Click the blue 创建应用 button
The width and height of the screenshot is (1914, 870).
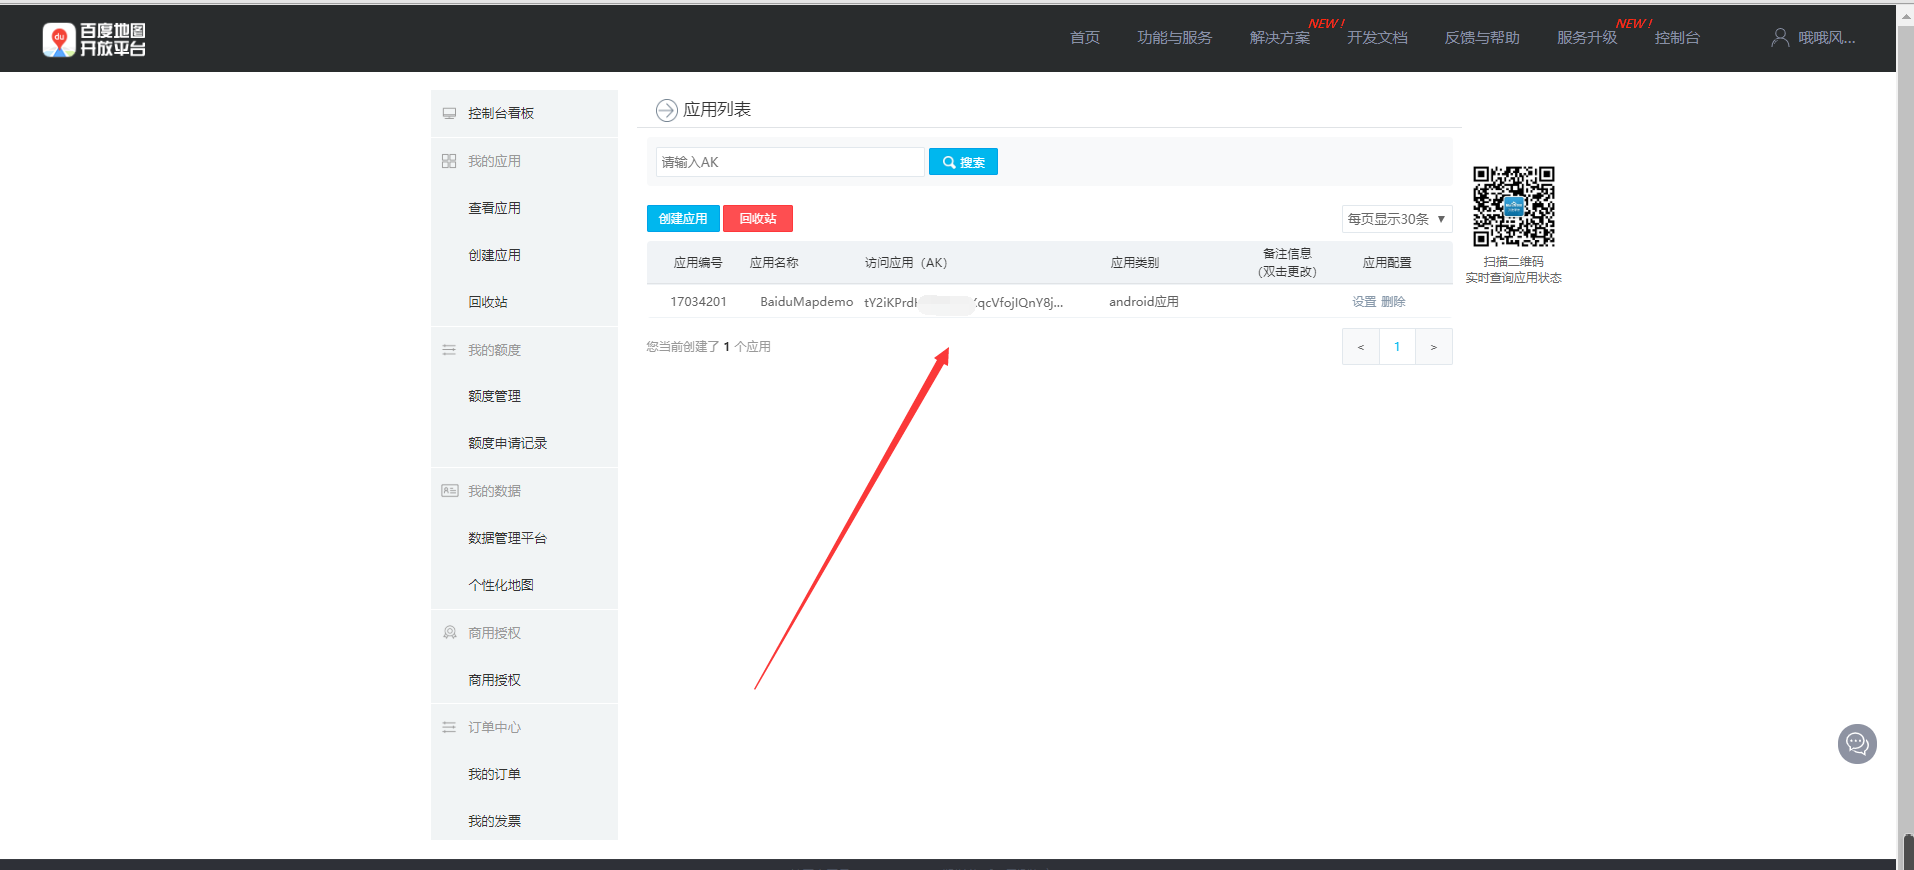pyautogui.click(x=683, y=218)
